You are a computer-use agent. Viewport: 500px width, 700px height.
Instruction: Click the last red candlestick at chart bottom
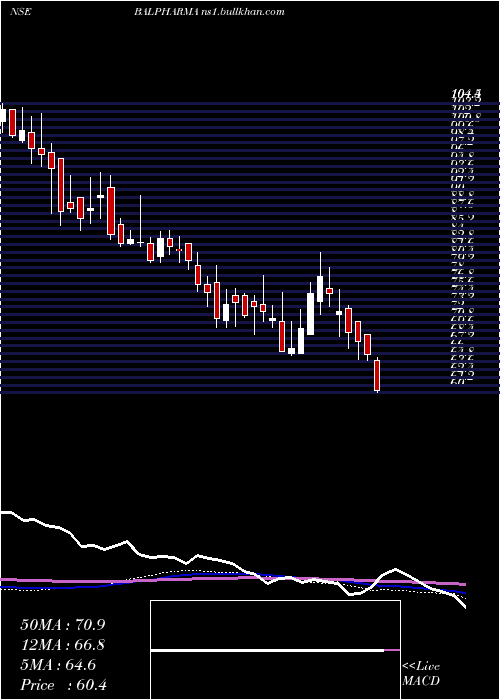(x=377, y=375)
